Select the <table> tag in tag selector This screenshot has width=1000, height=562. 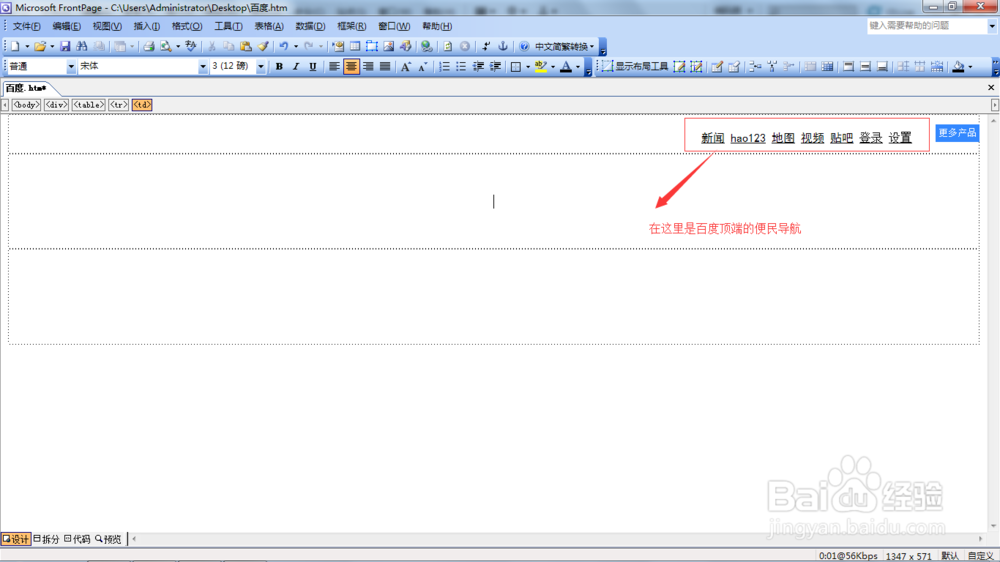[x=89, y=105]
